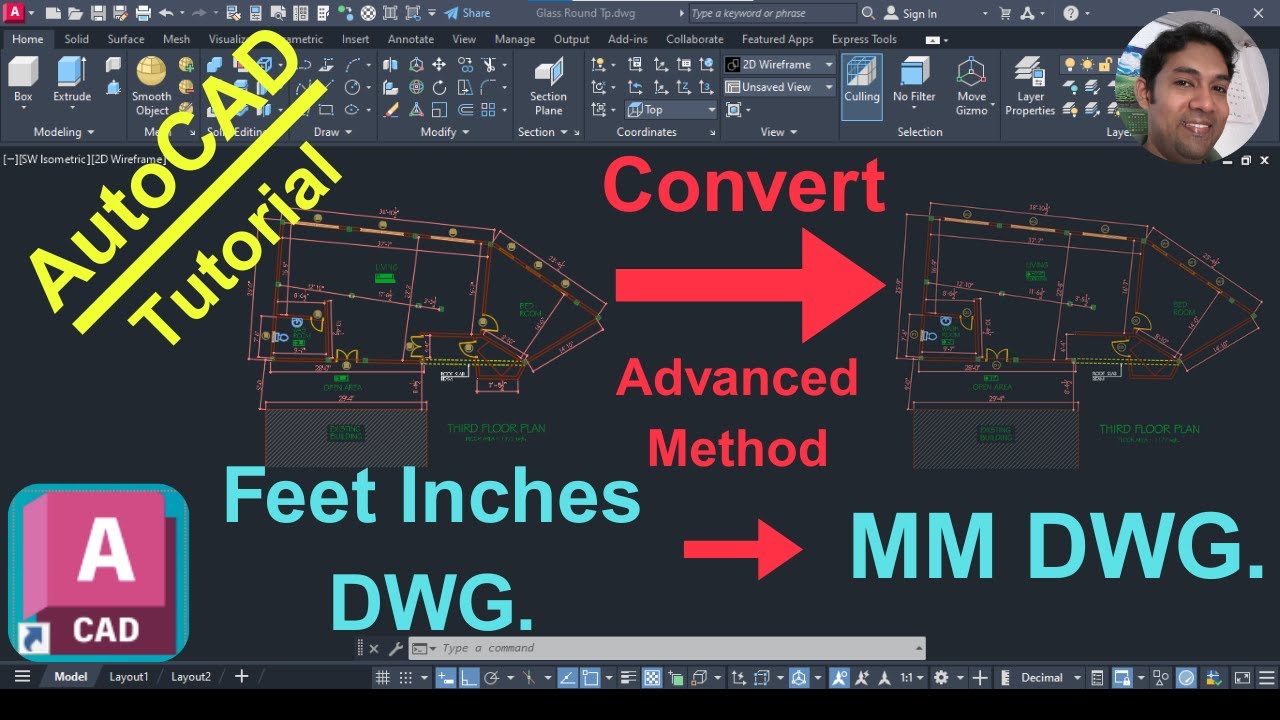Image resolution: width=1280 pixels, height=720 pixels.
Task: Add a new layout with plus button
Action: pyautogui.click(x=241, y=677)
